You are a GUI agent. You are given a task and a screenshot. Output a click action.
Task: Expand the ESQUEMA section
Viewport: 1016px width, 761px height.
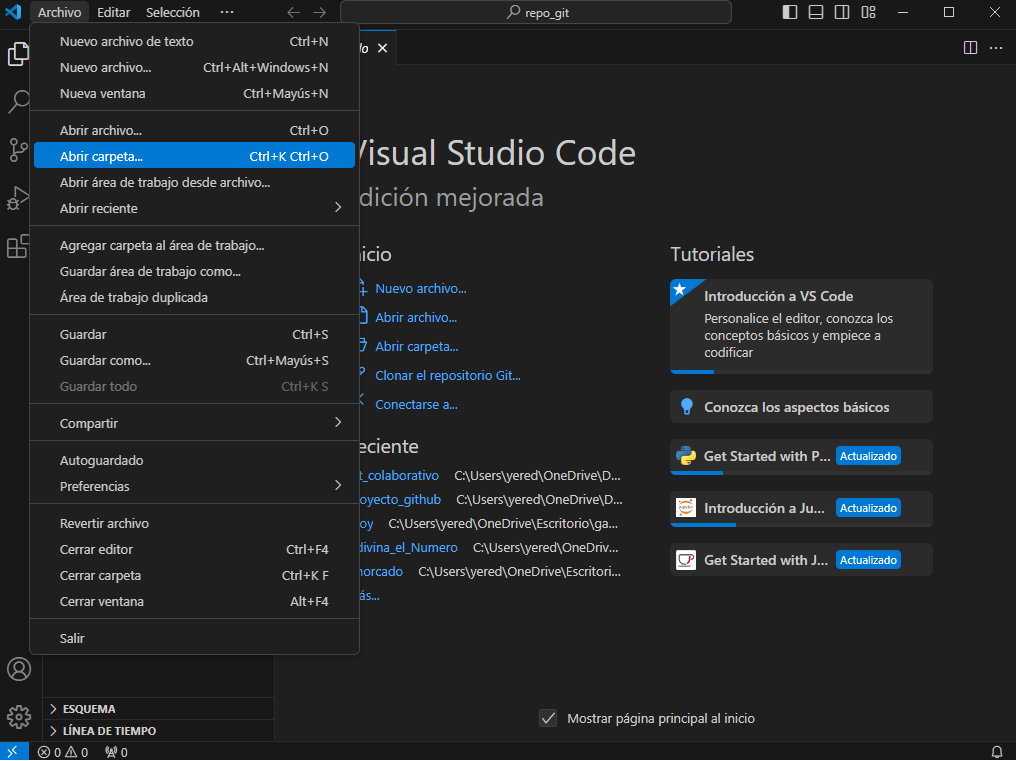(159, 708)
